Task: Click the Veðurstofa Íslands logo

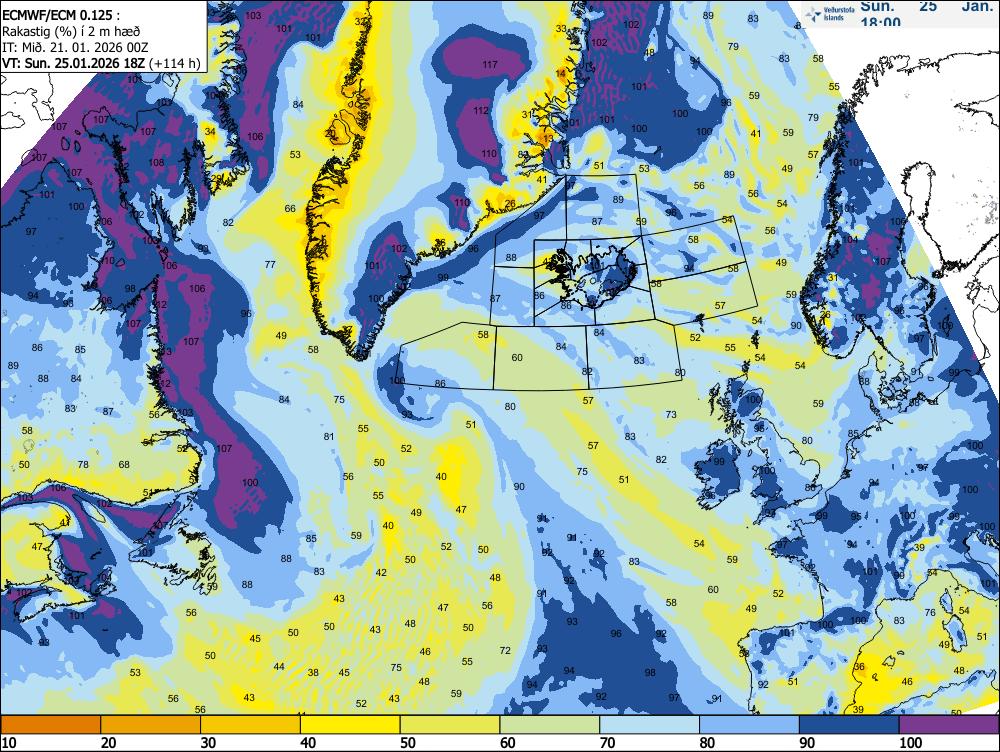Action: pyautogui.click(x=828, y=14)
